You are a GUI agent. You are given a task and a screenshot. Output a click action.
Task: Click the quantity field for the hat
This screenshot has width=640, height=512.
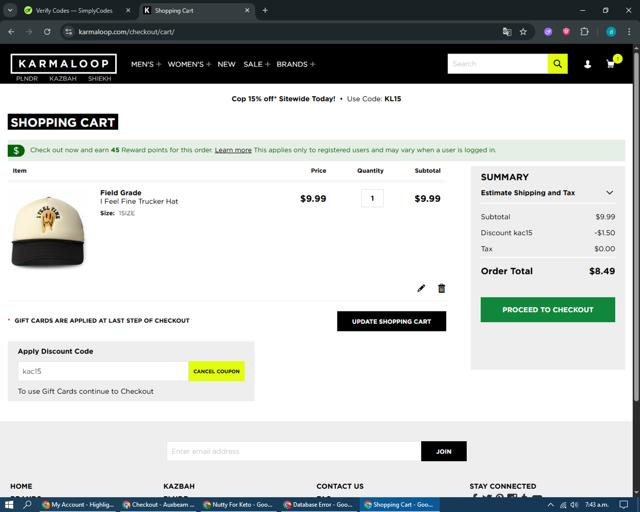(x=372, y=198)
